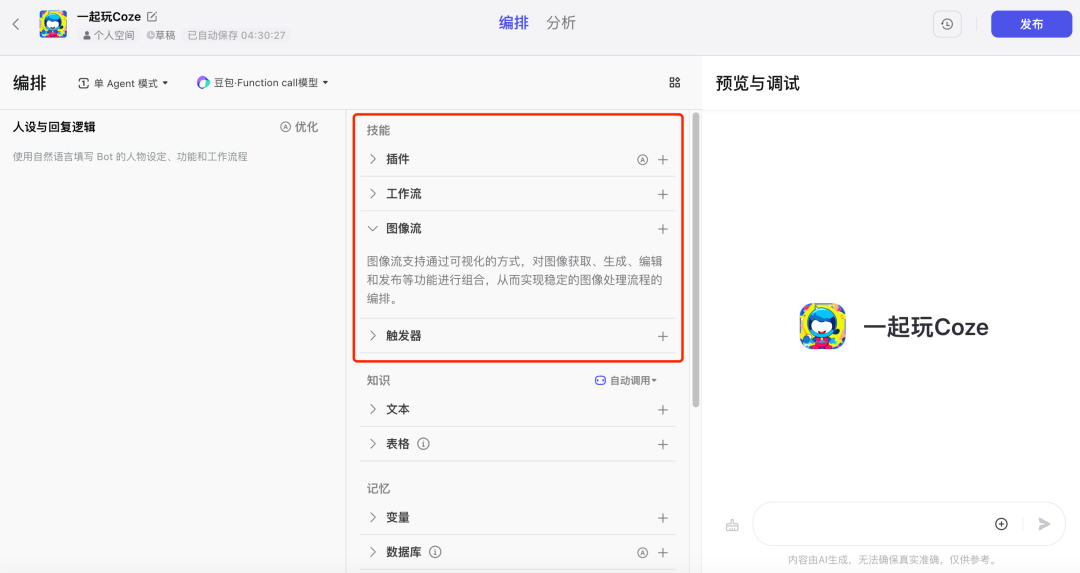Expand the 文本 knowledge section
This screenshot has width=1080, height=573.
click(x=373, y=409)
